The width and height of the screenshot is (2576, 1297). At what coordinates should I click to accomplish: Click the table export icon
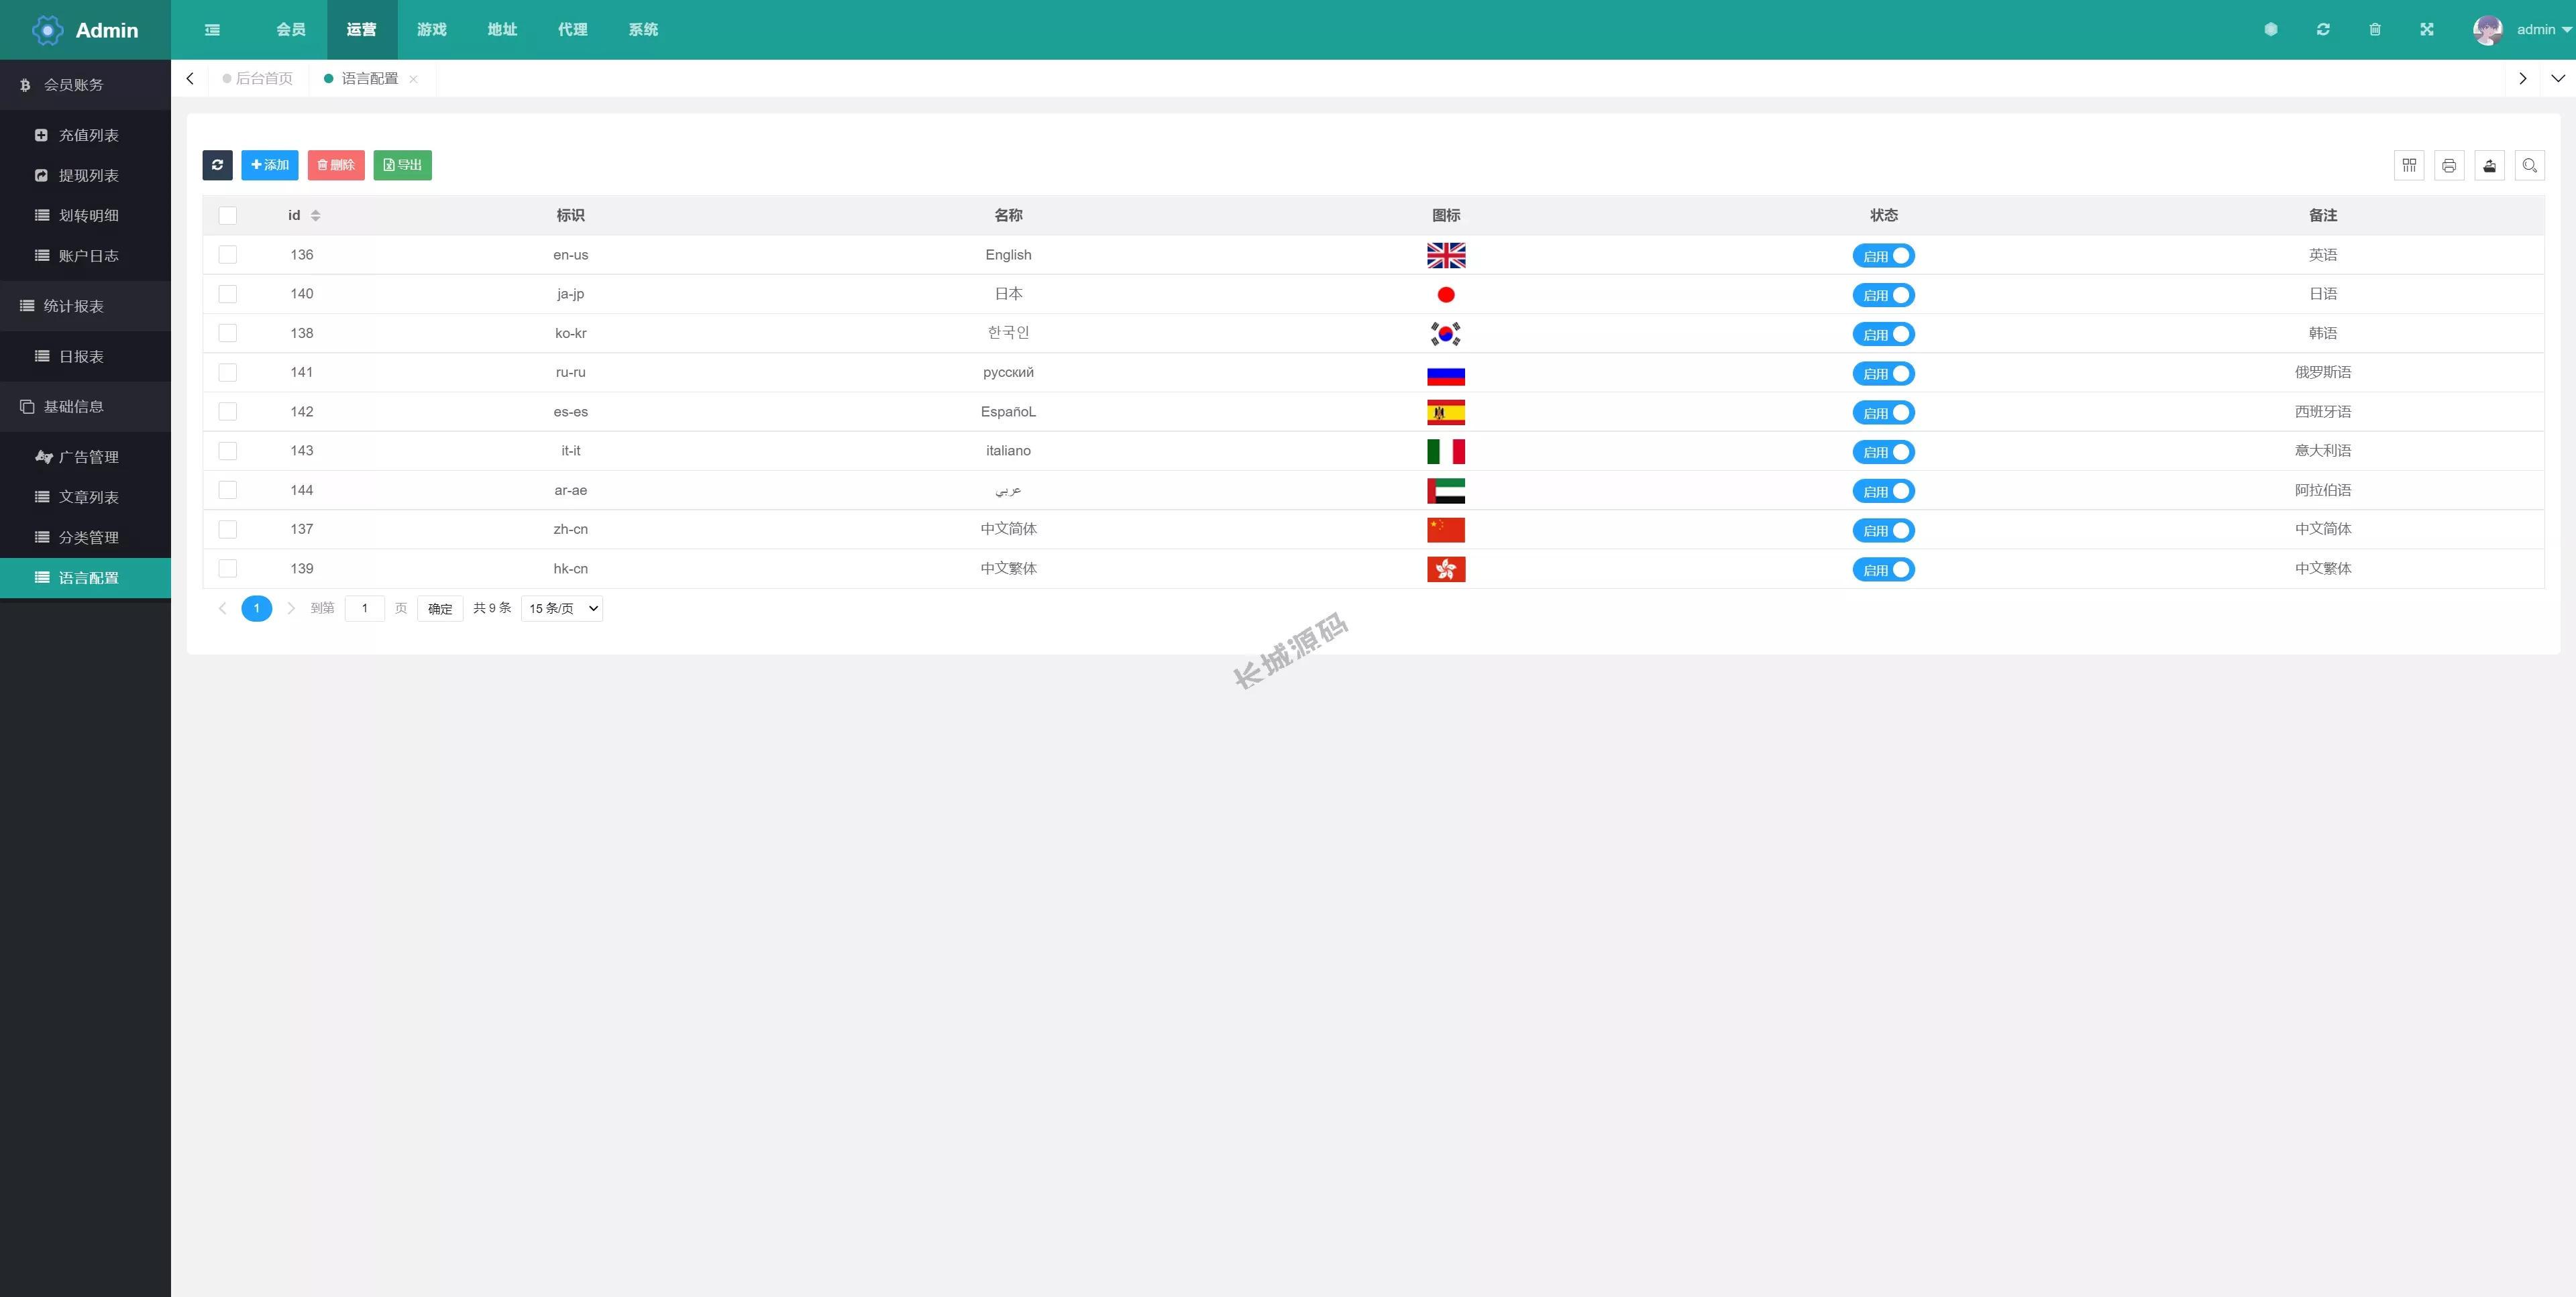point(2490,165)
